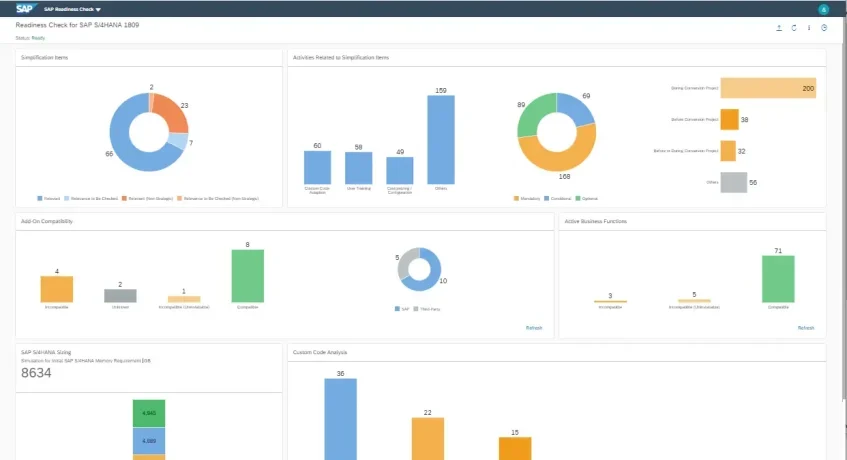Click the Relevance to Be Checked legend swatch

66,199
